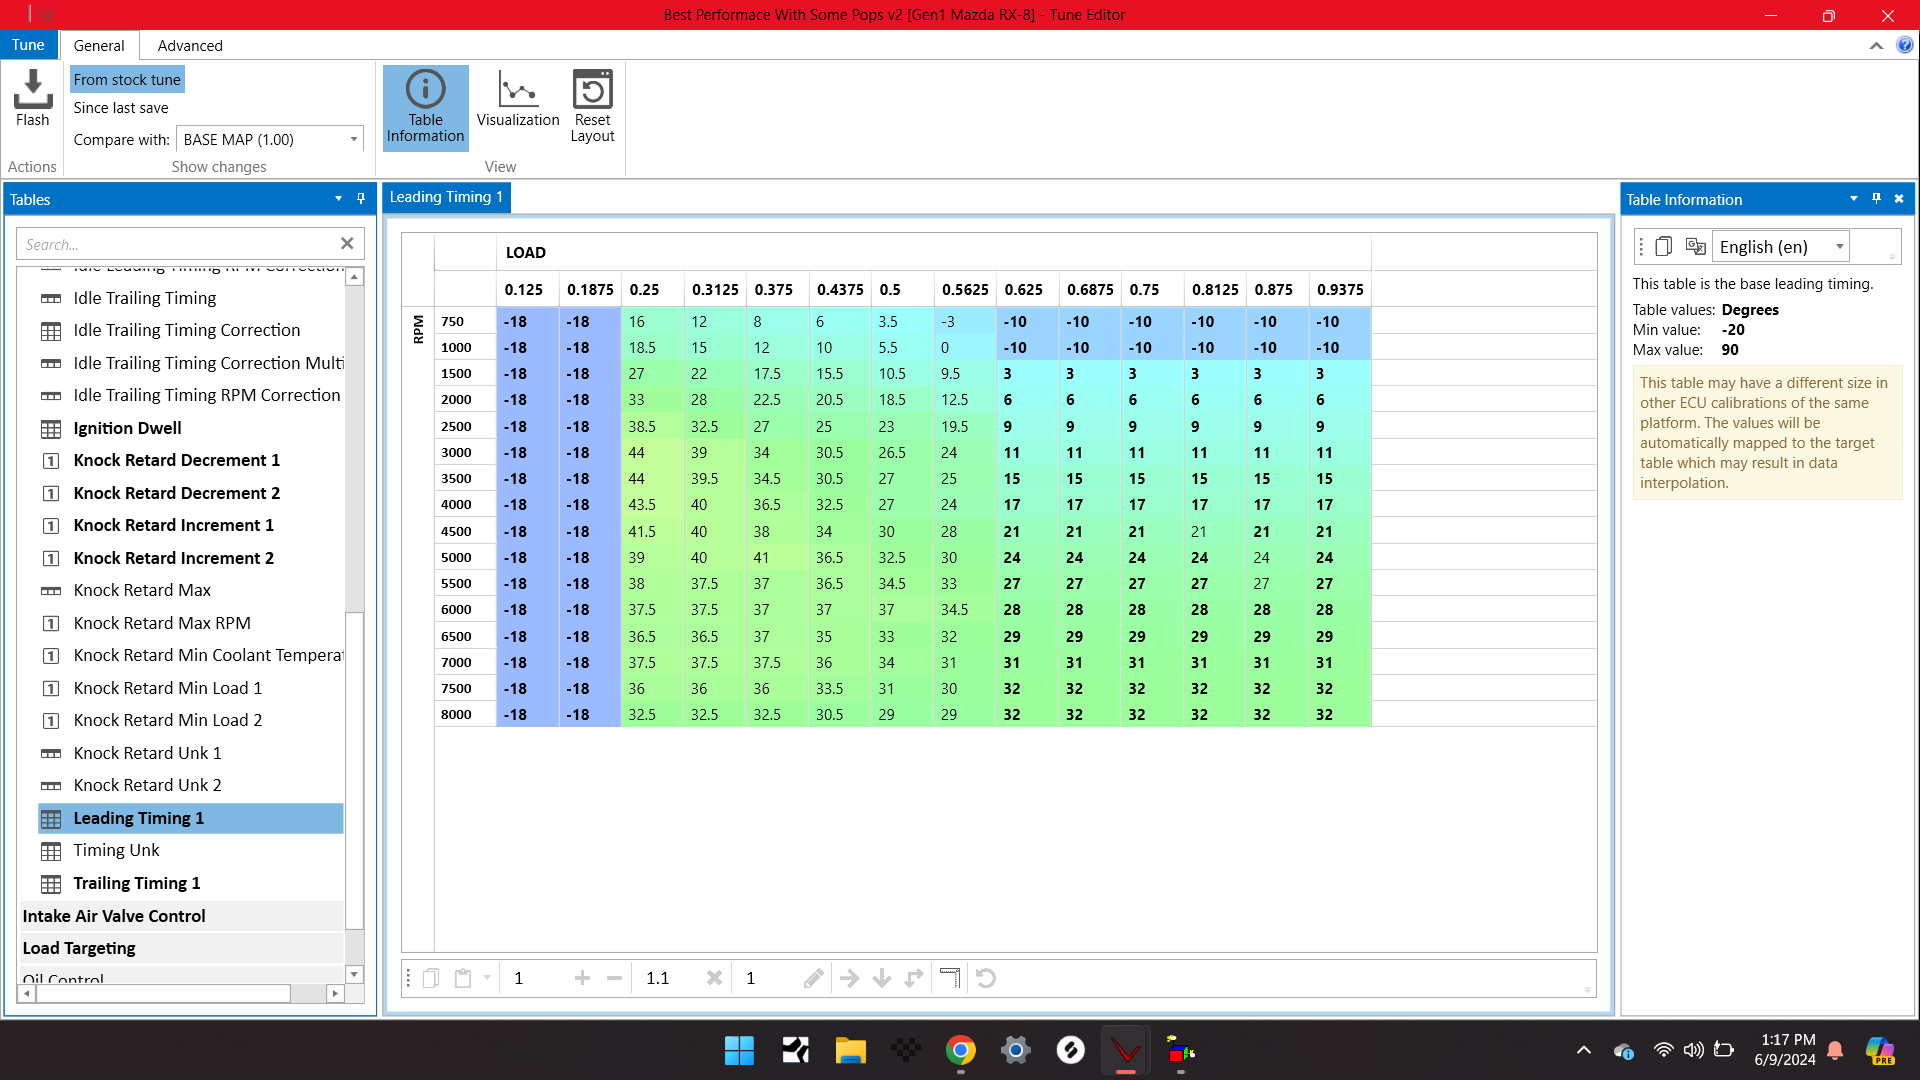Image resolution: width=1920 pixels, height=1080 pixels.
Task: Click the ruler corner icon
Action: (x=950, y=978)
